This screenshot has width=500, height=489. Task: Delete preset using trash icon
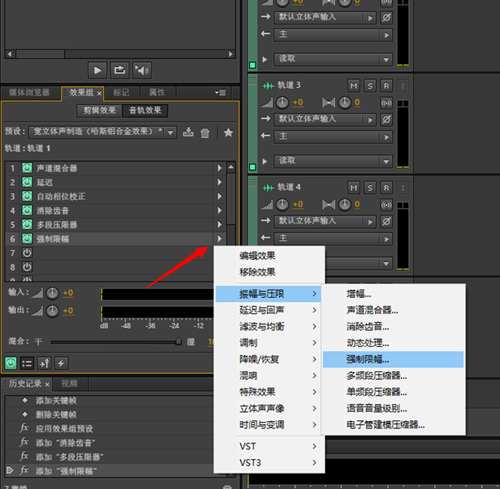205,133
